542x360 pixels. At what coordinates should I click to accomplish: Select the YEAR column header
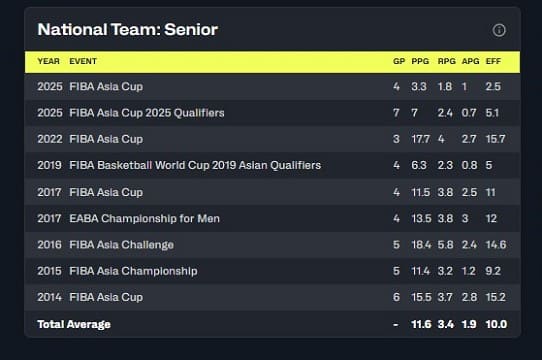[48, 61]
